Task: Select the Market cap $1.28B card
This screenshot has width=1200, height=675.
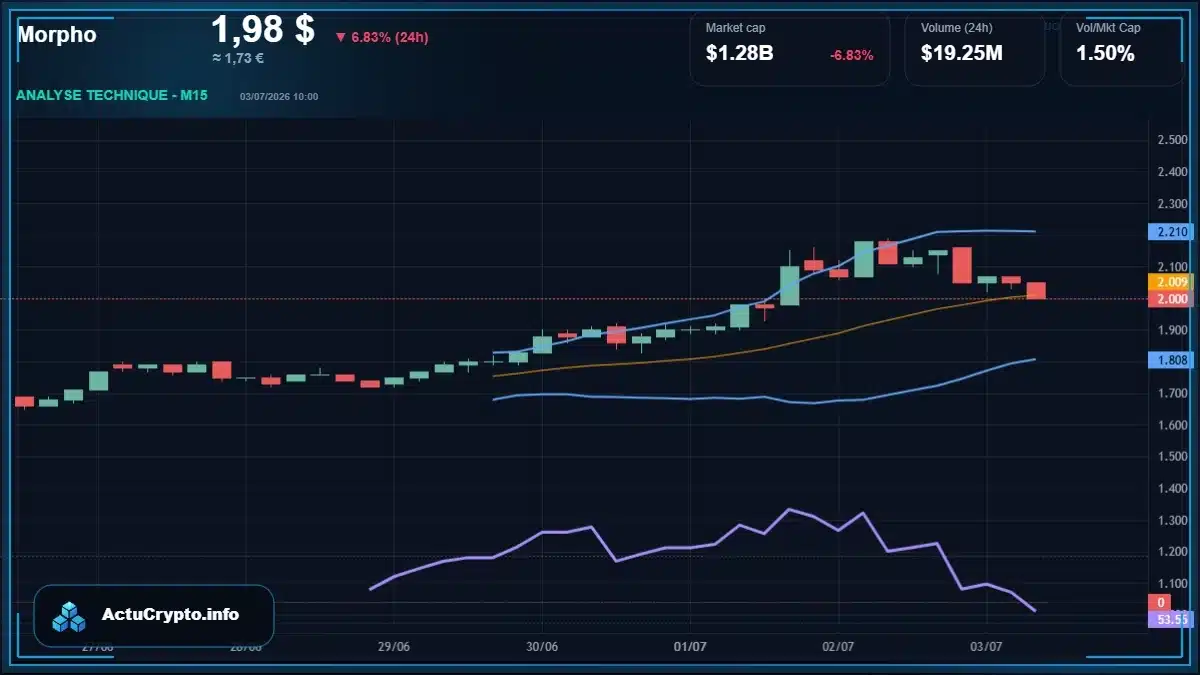Action: pyautogui.click(x=790, y=49)
